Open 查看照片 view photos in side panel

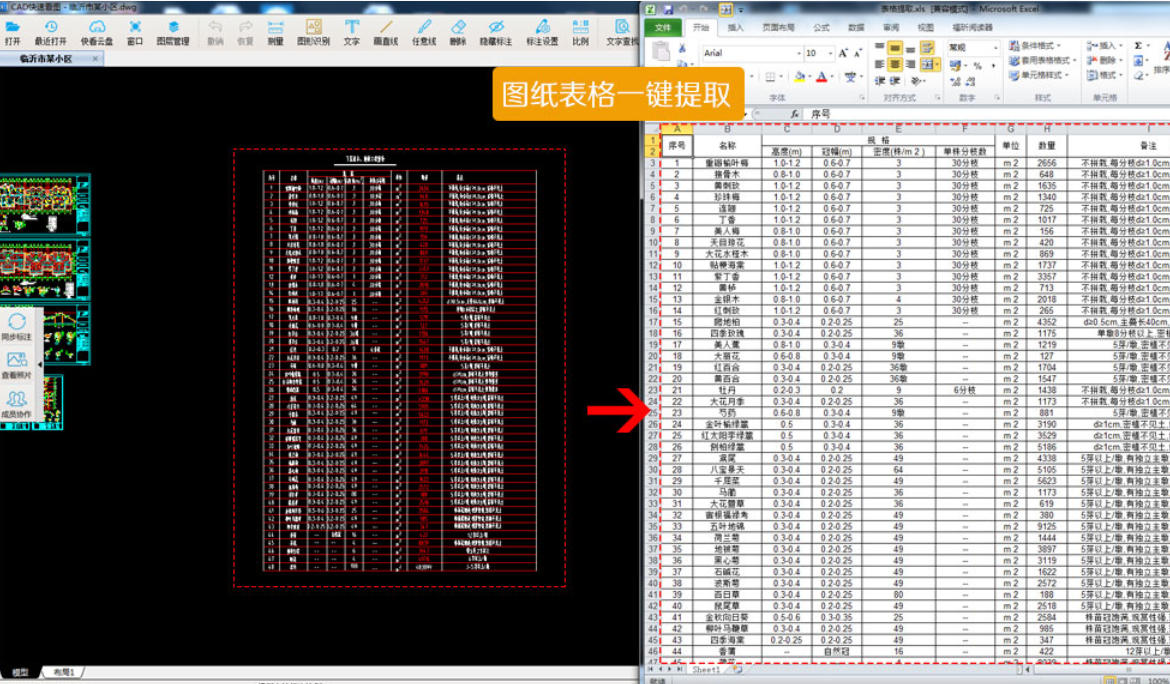click(16, 365)
